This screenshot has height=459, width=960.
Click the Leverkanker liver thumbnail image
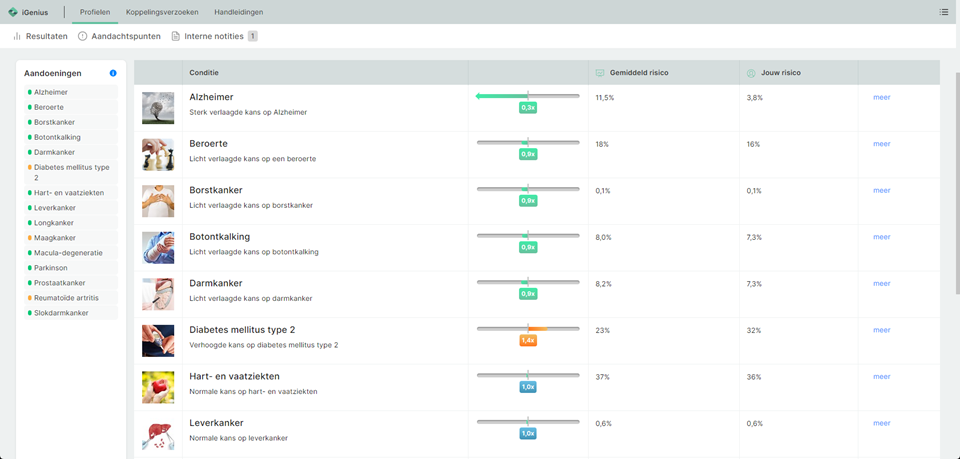[x=158, y=434]
